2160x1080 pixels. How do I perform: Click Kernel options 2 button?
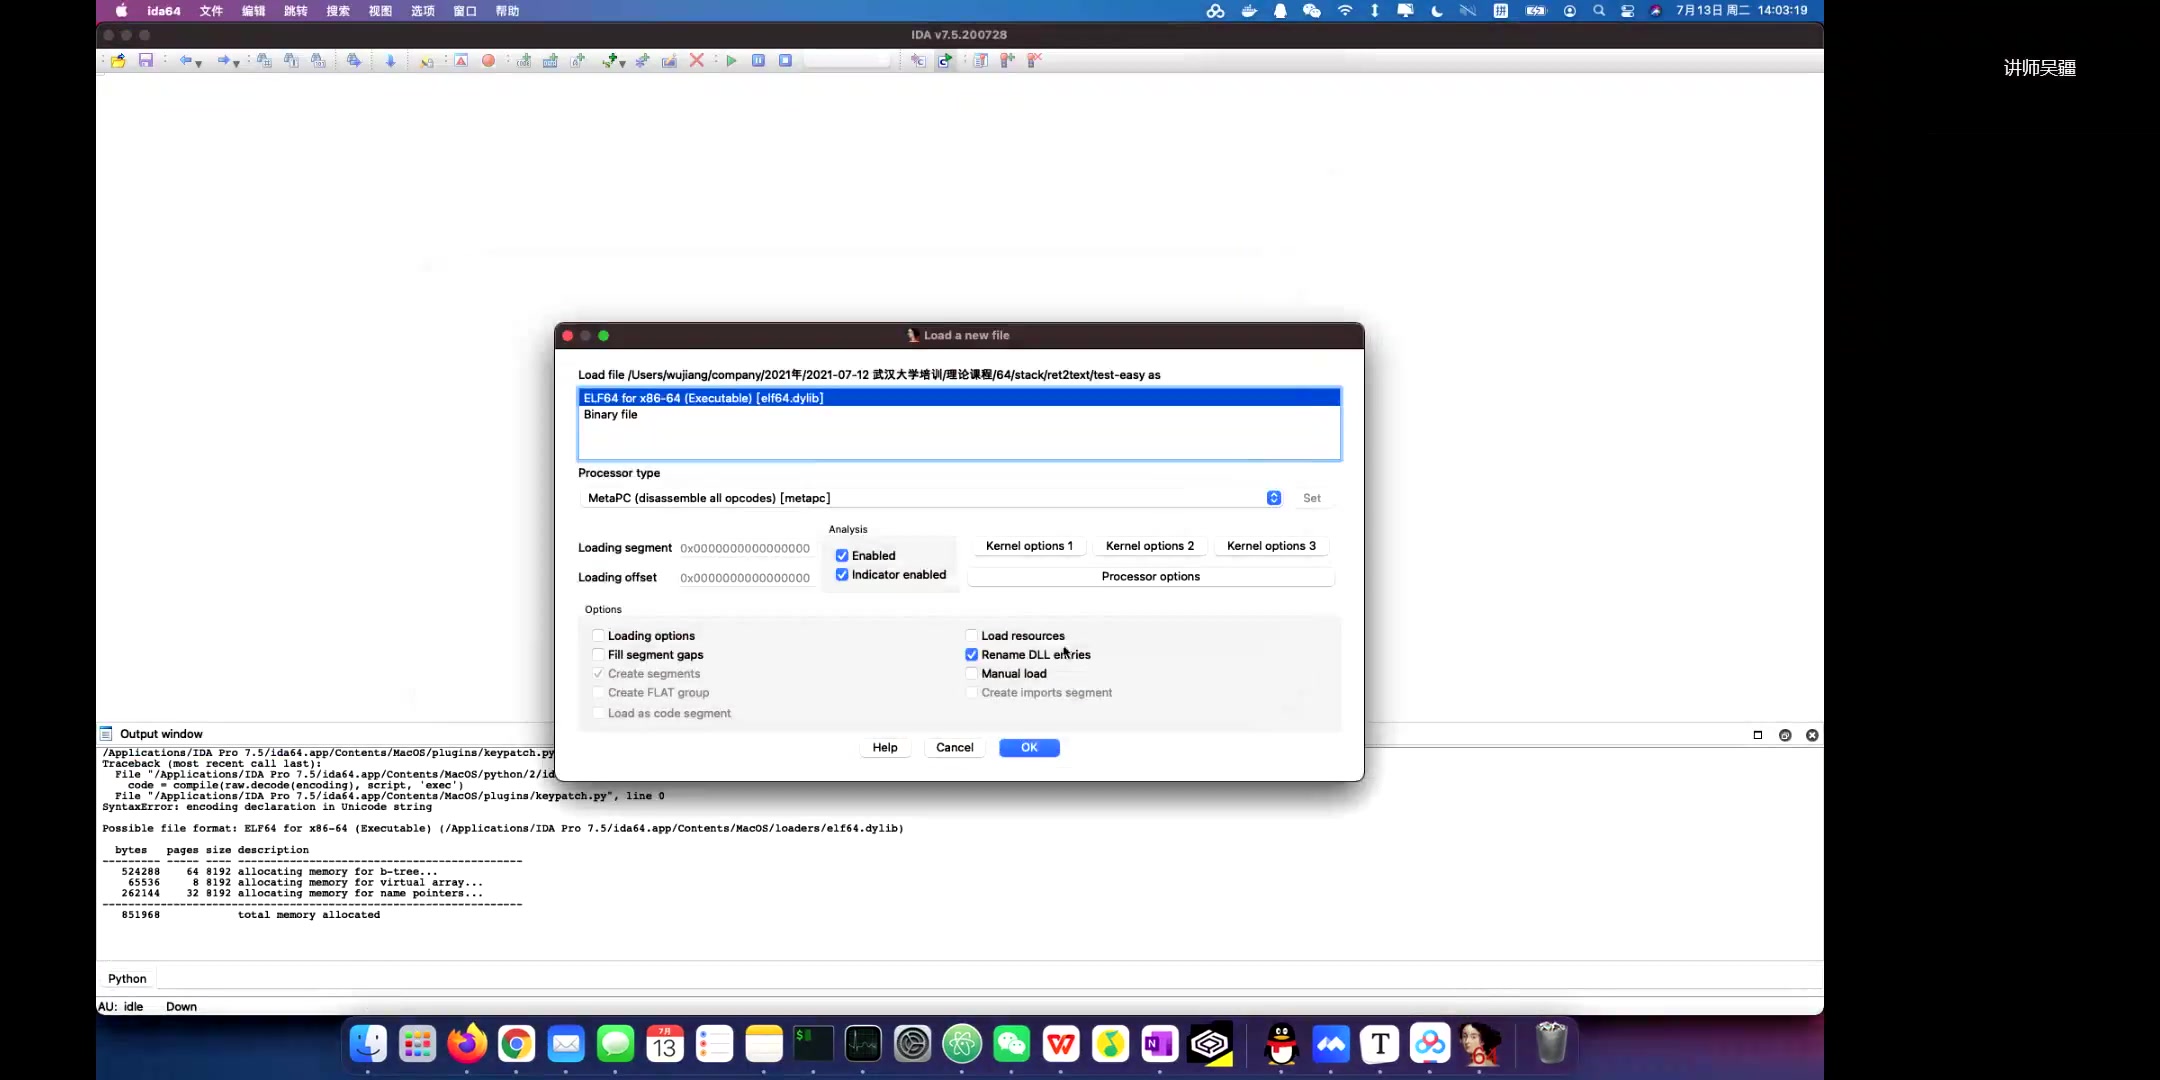[1149, 546]
